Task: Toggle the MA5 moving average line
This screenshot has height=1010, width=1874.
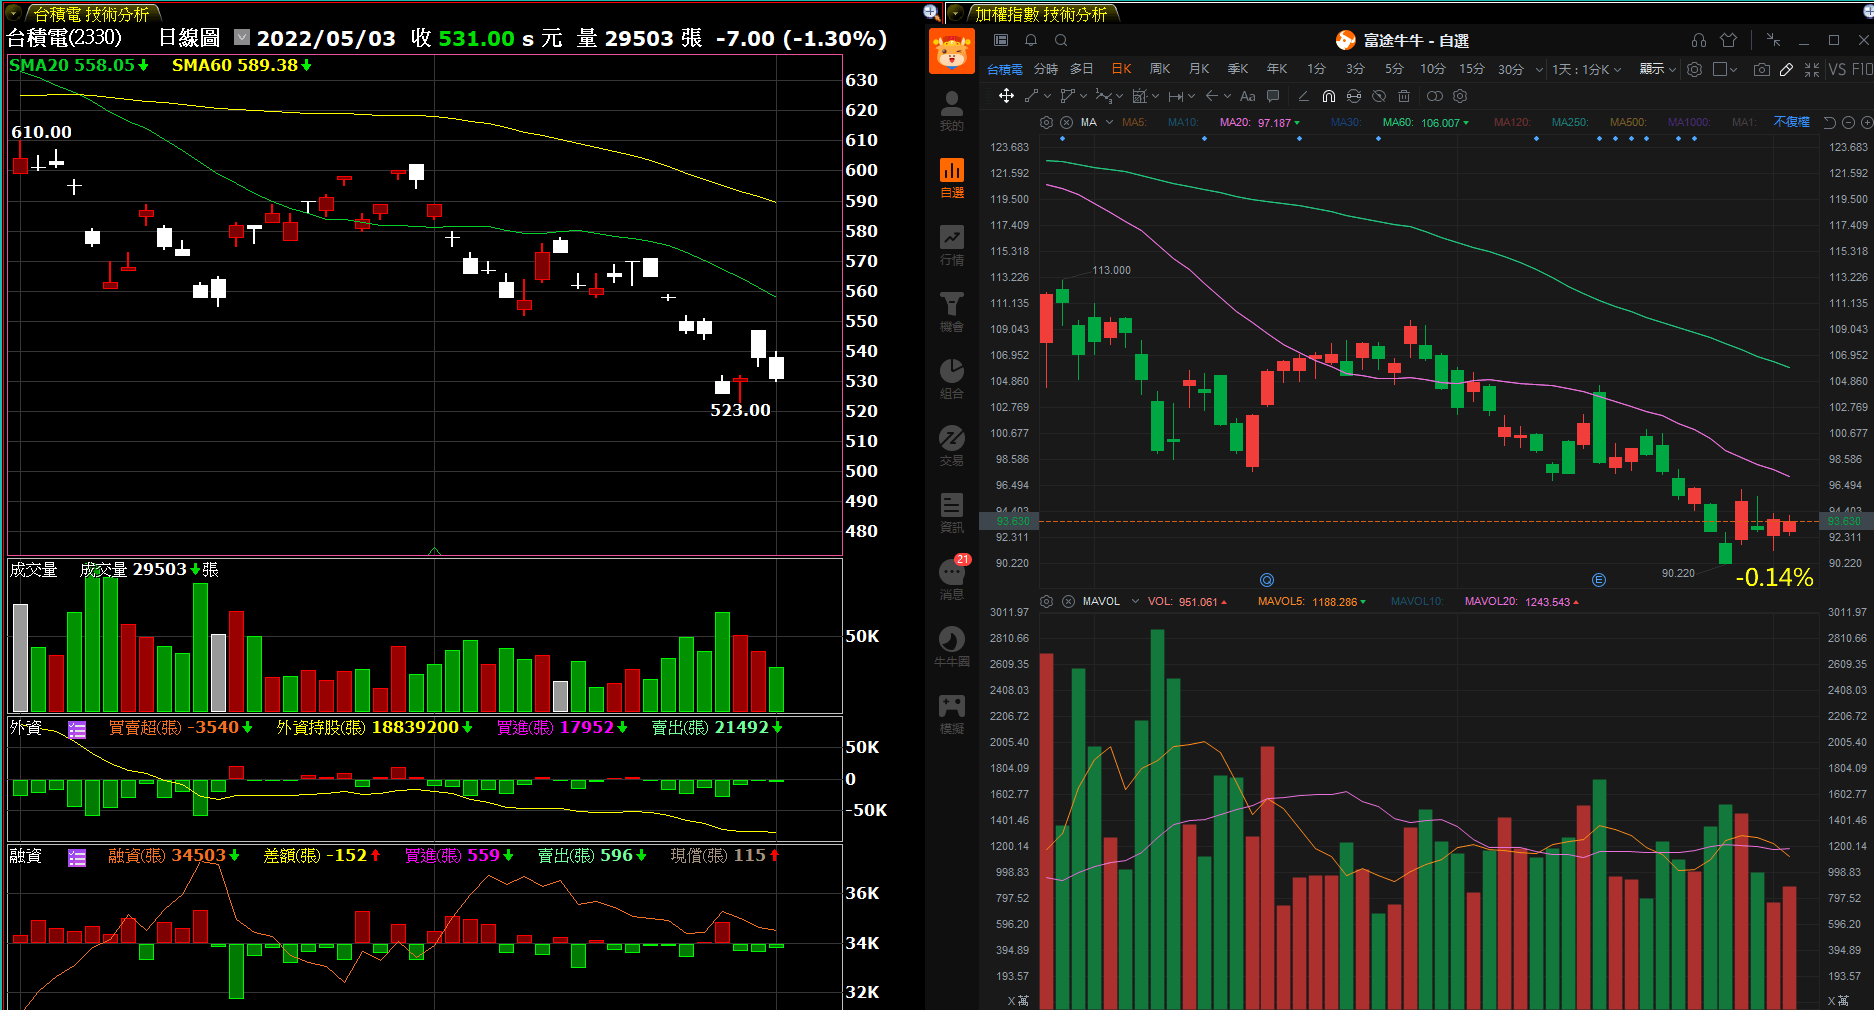Action: tap(1133, 122)
